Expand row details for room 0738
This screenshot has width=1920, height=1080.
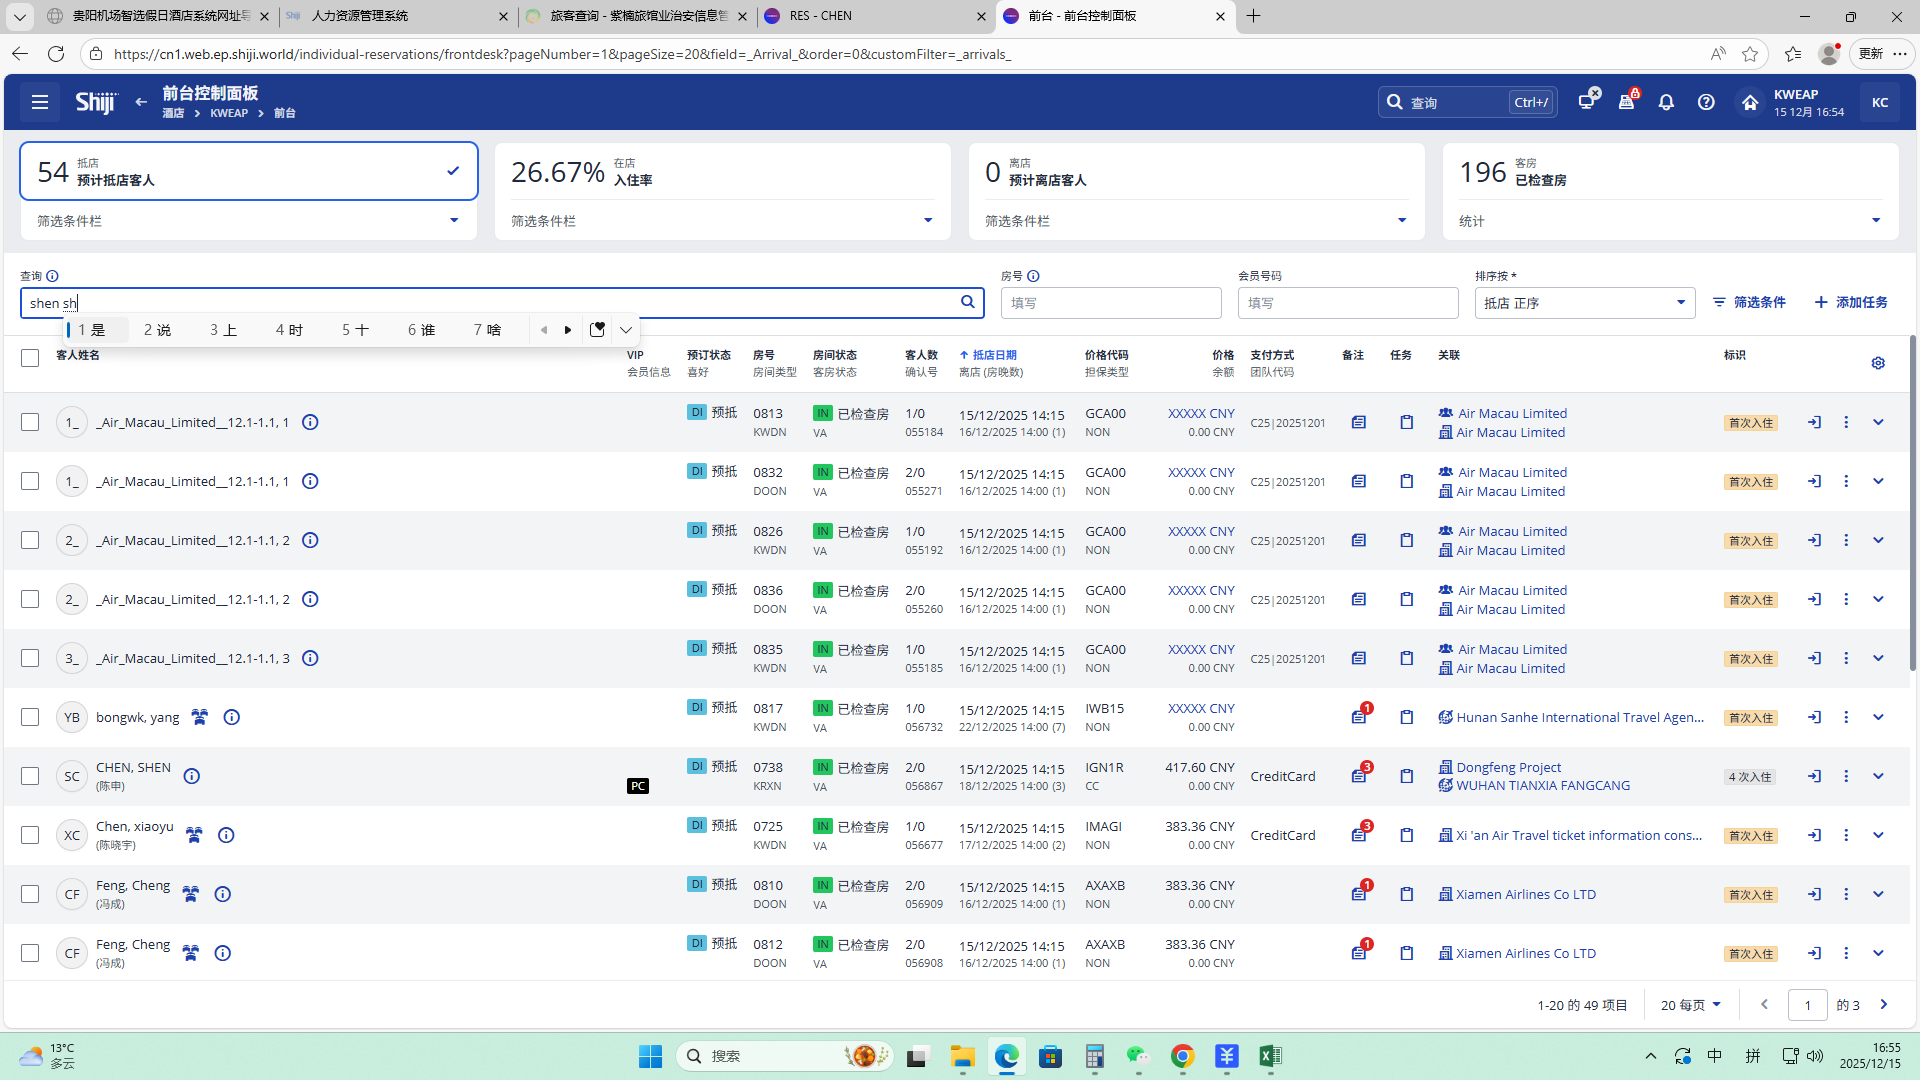tap(1878, 776)
